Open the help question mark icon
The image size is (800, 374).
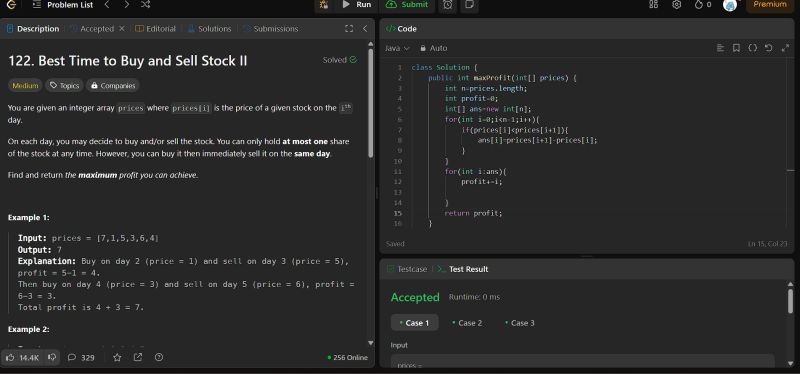tap(159, 358)
